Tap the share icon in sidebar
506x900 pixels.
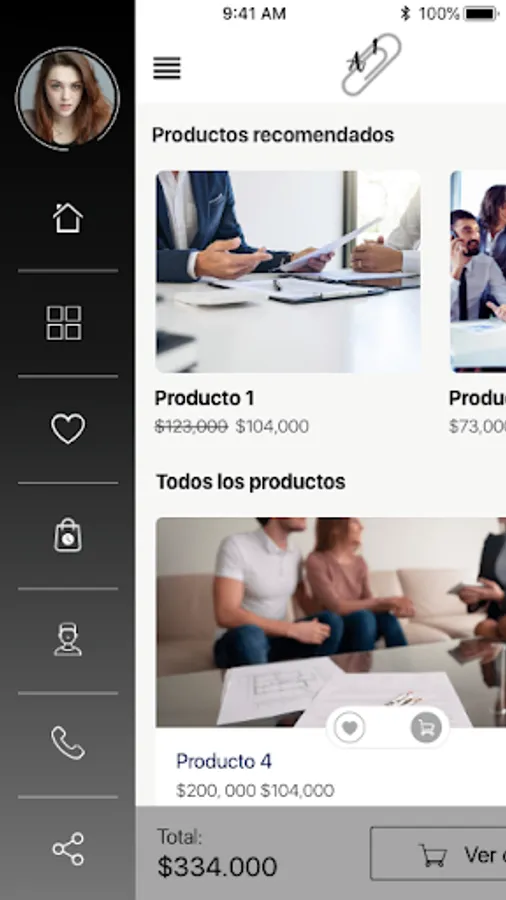click(68, 849)
